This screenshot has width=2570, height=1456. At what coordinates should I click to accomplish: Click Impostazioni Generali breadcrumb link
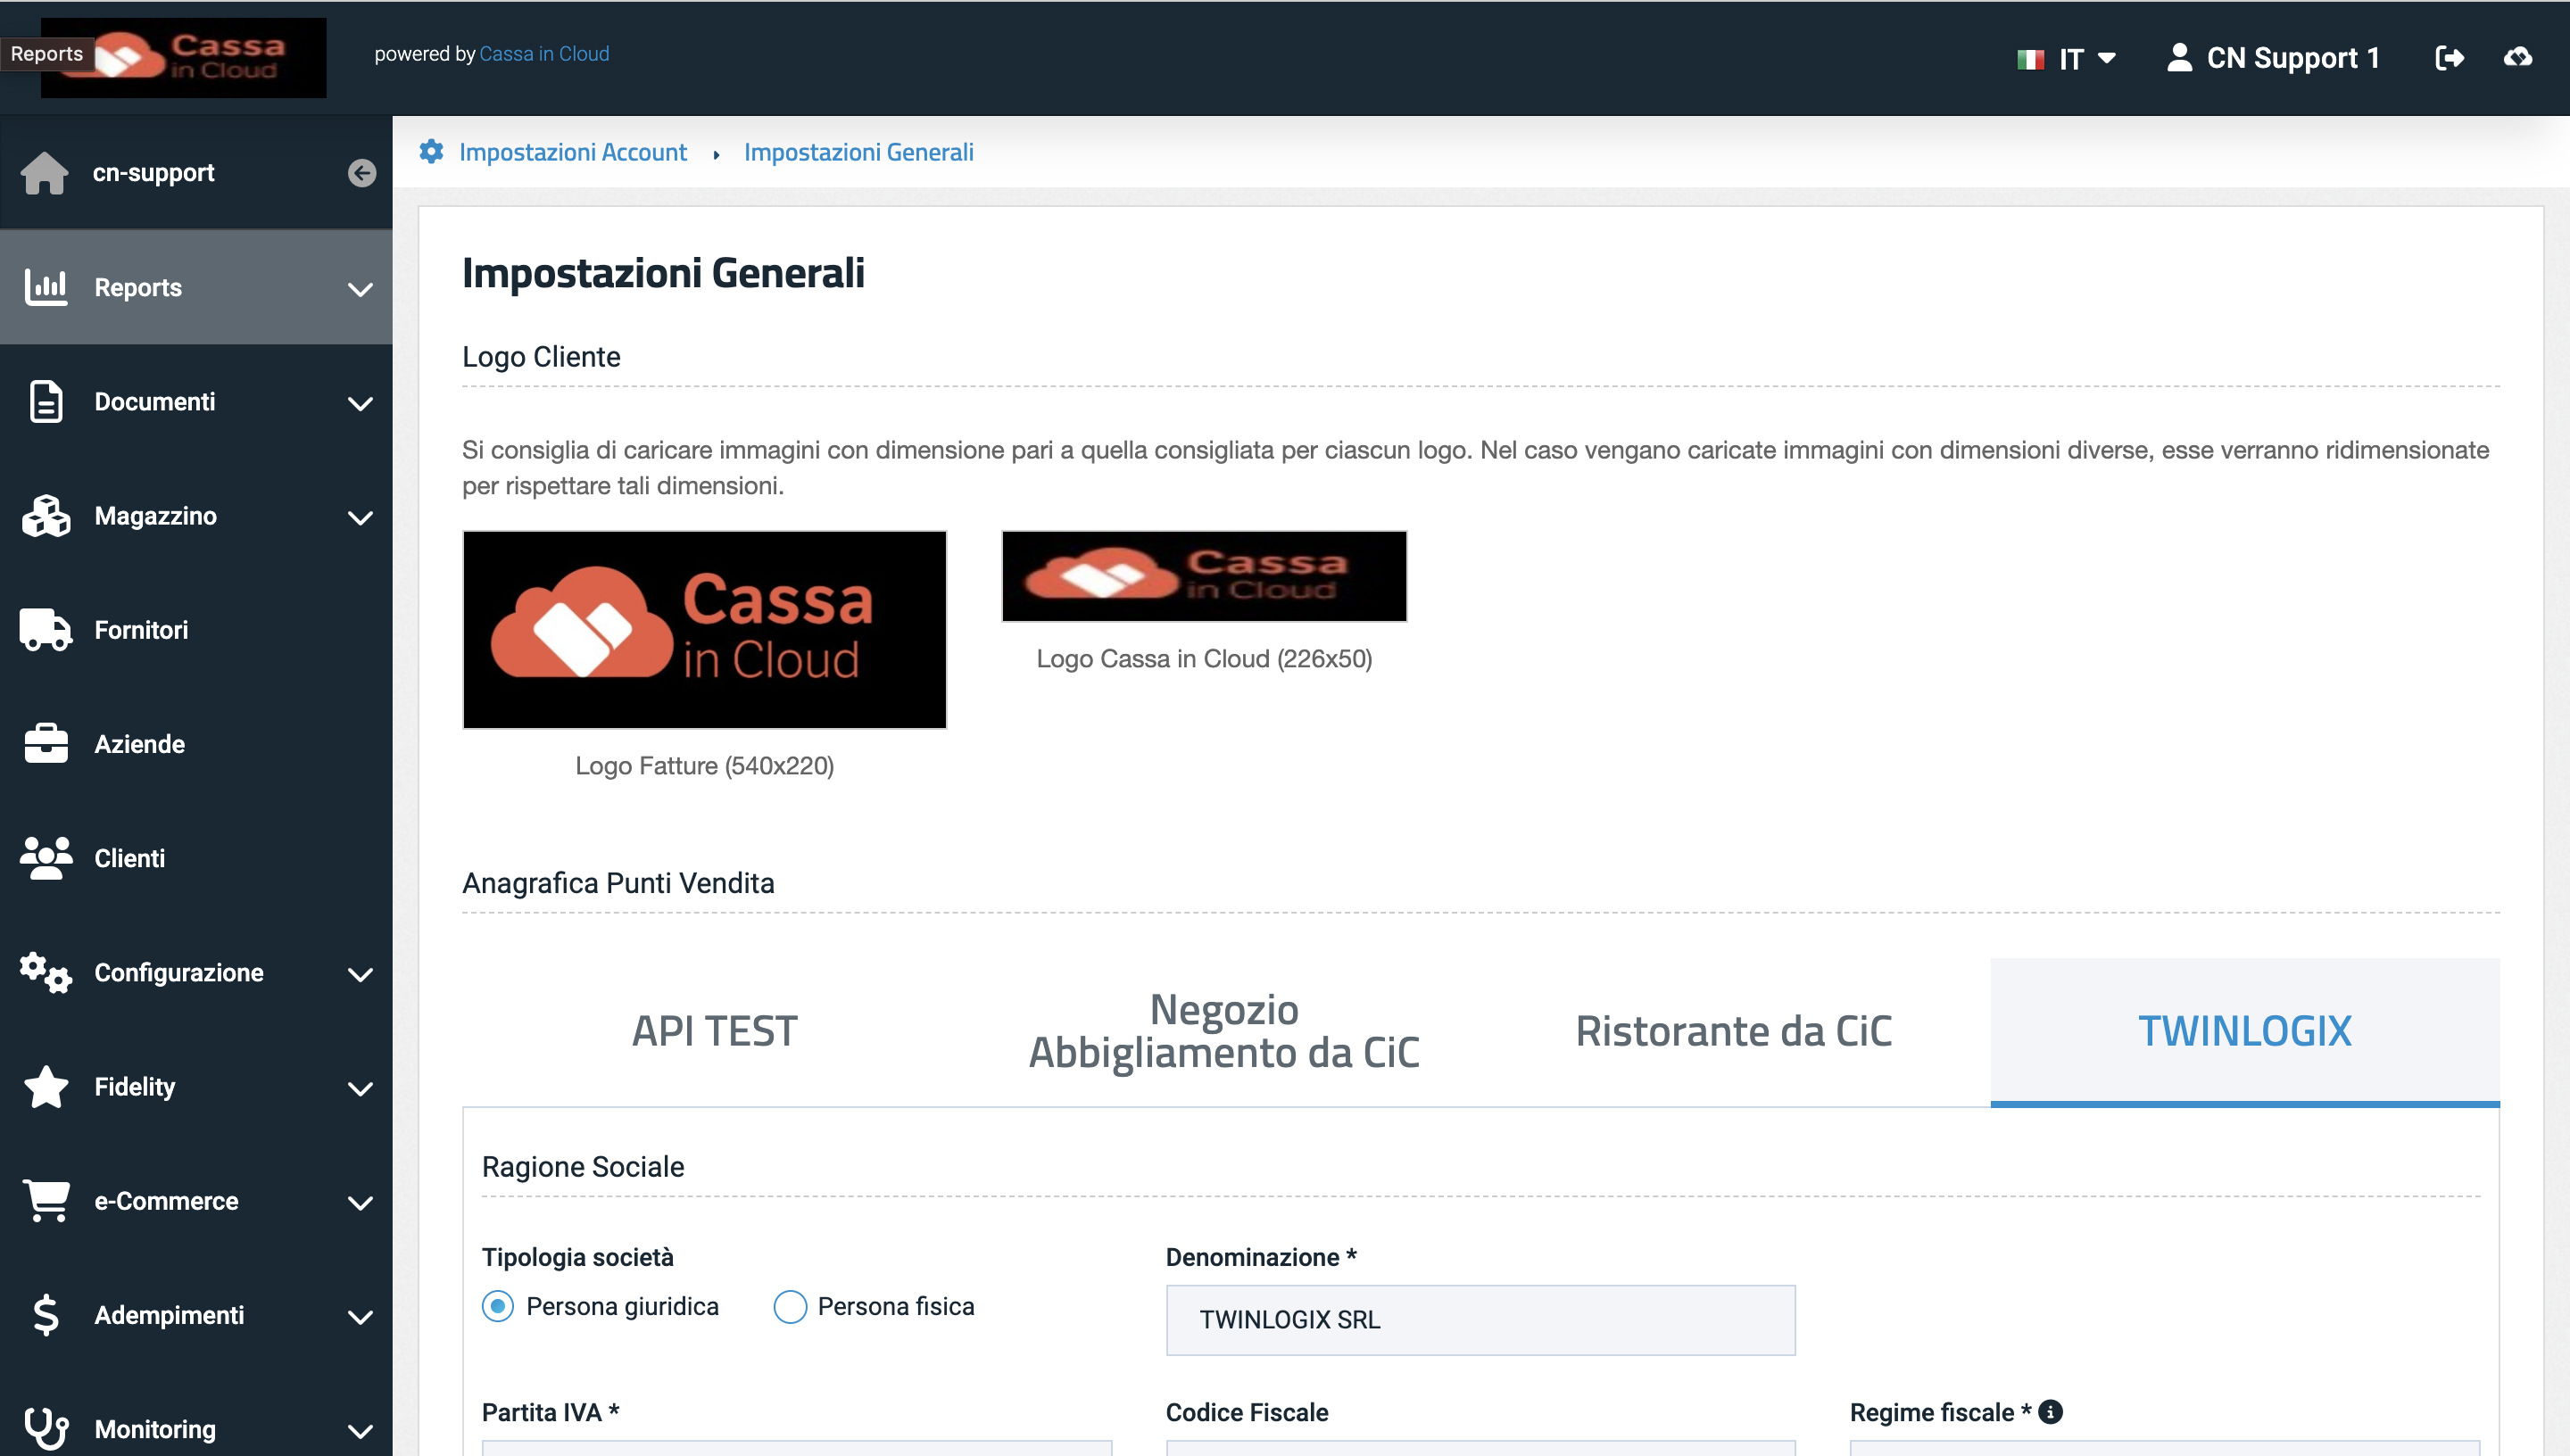pos(859,152)
